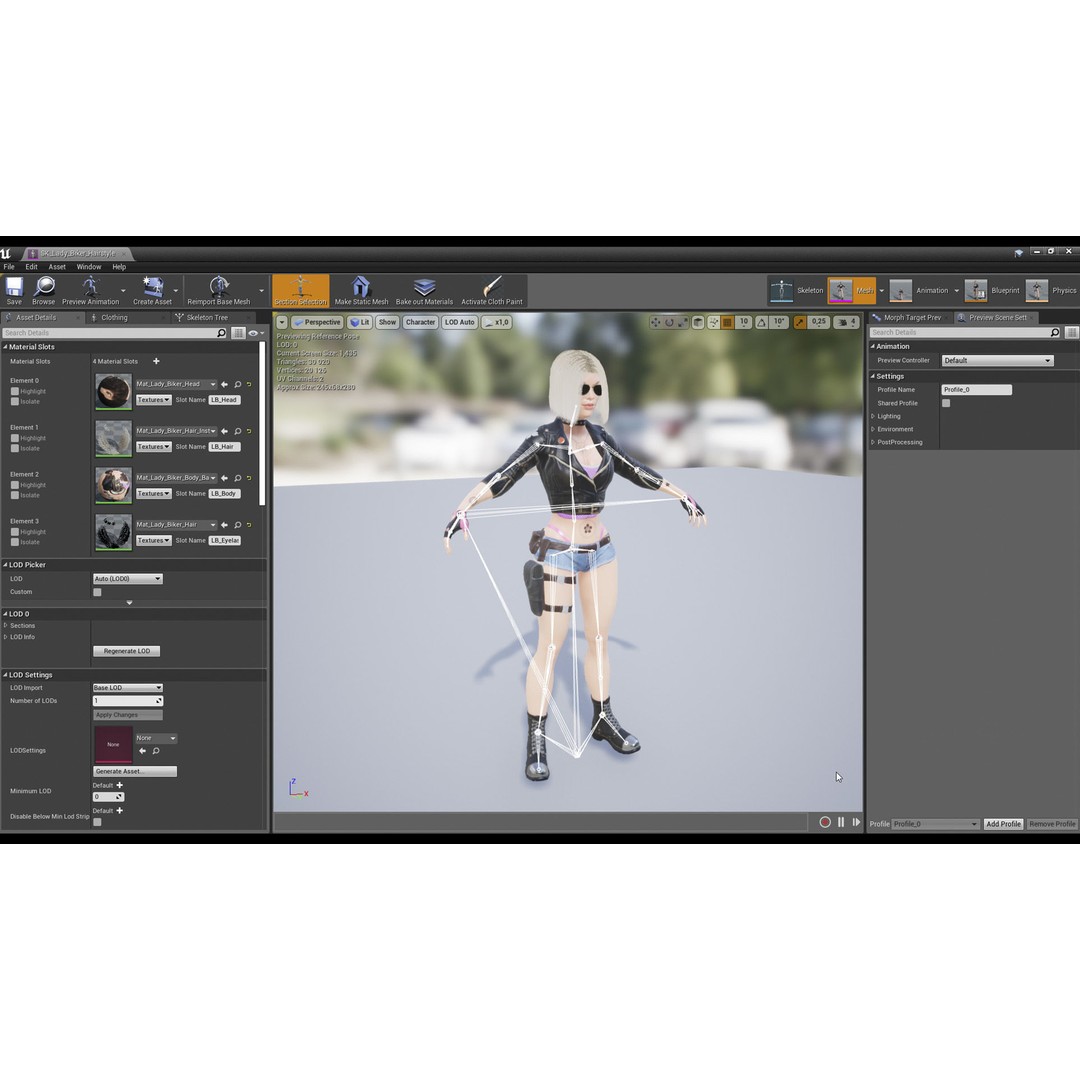This screenshot has height=1080, width=1080.
Task: Toggle rotation snapping triangle icon
Action: (762, 322)
